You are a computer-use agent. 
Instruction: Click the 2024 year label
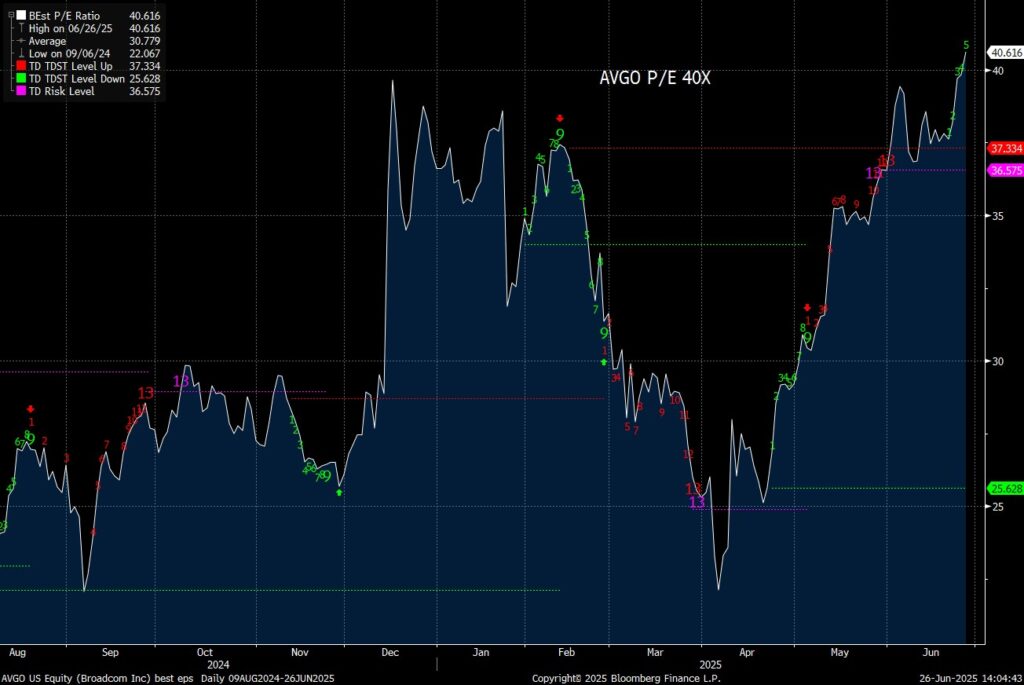[x=218, y=664]
